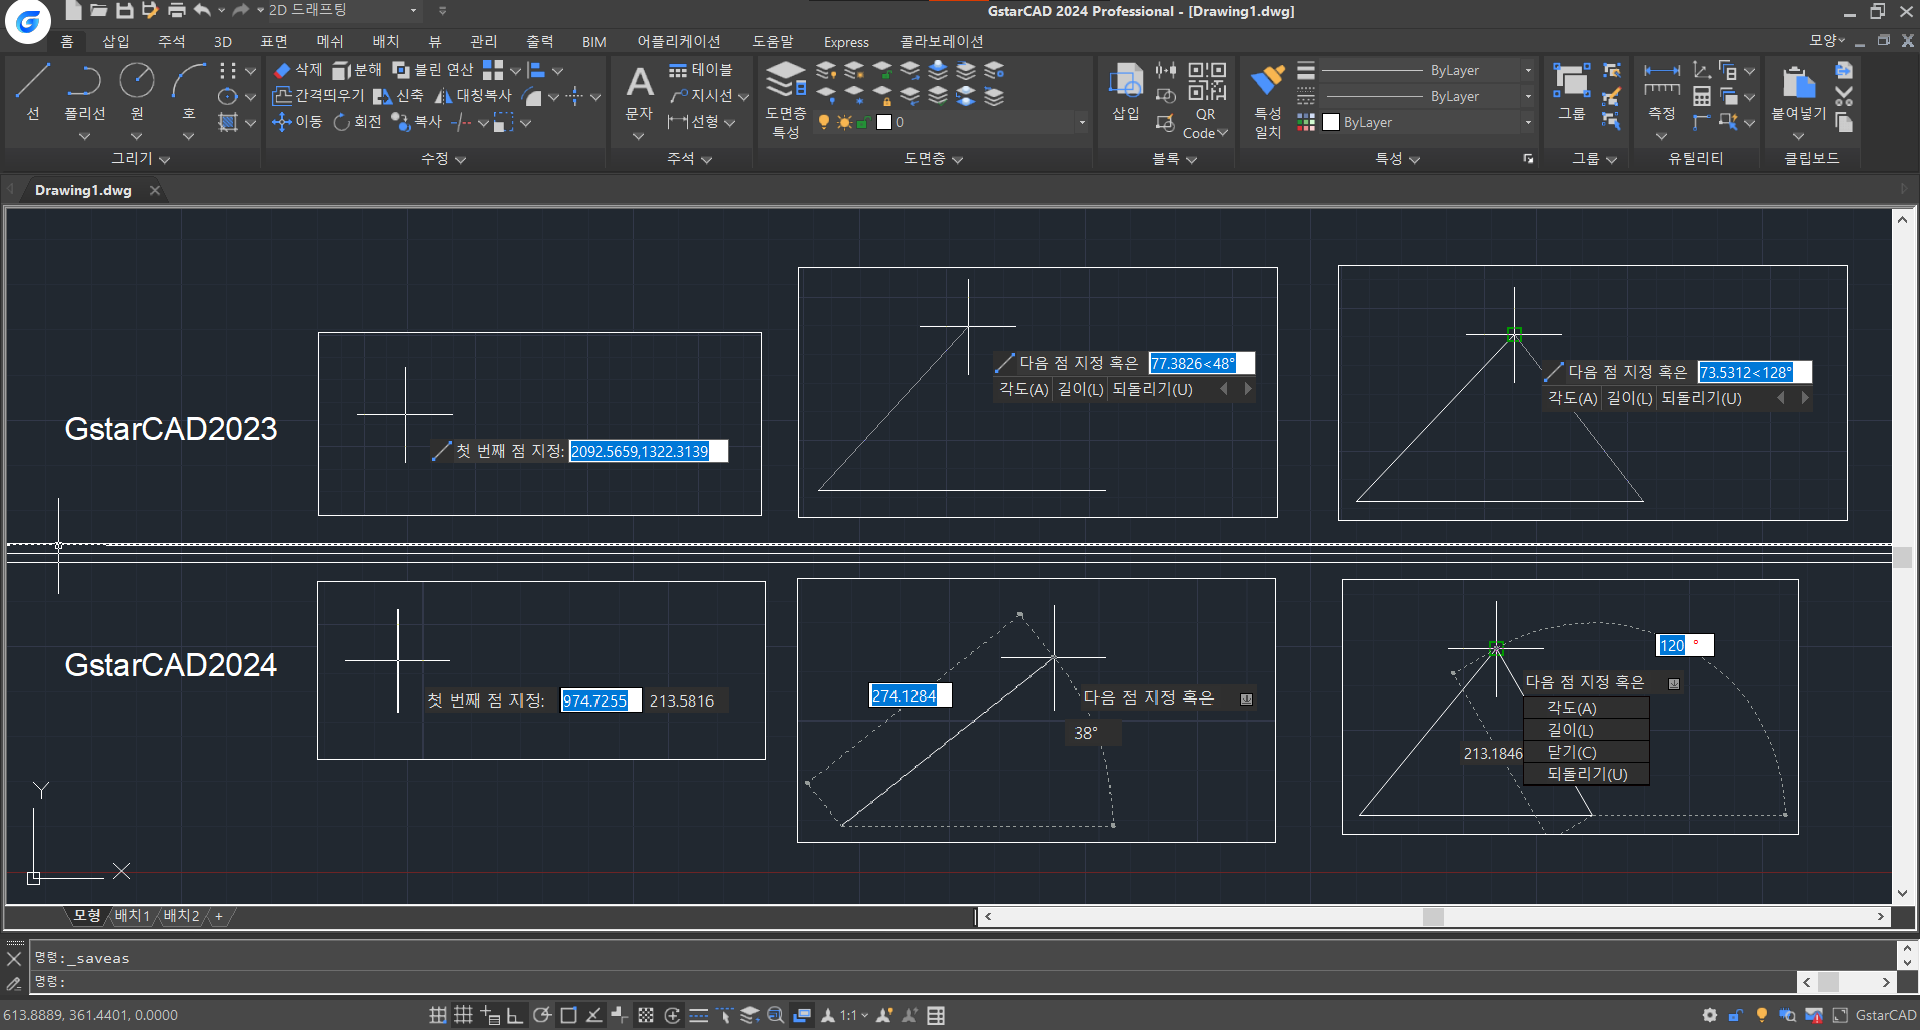
Task: Click the vertical scrollbar down arrow
Action: pos(1902,893)
